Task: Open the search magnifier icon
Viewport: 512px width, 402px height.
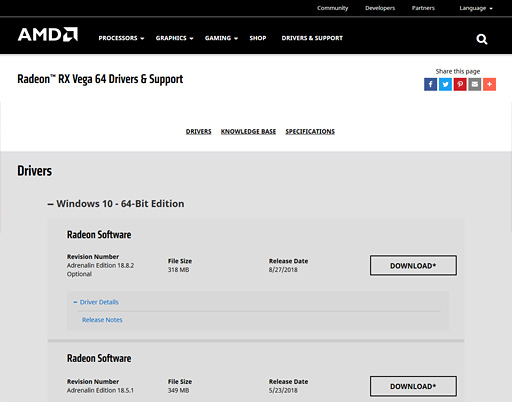Action: click(482, 39)
